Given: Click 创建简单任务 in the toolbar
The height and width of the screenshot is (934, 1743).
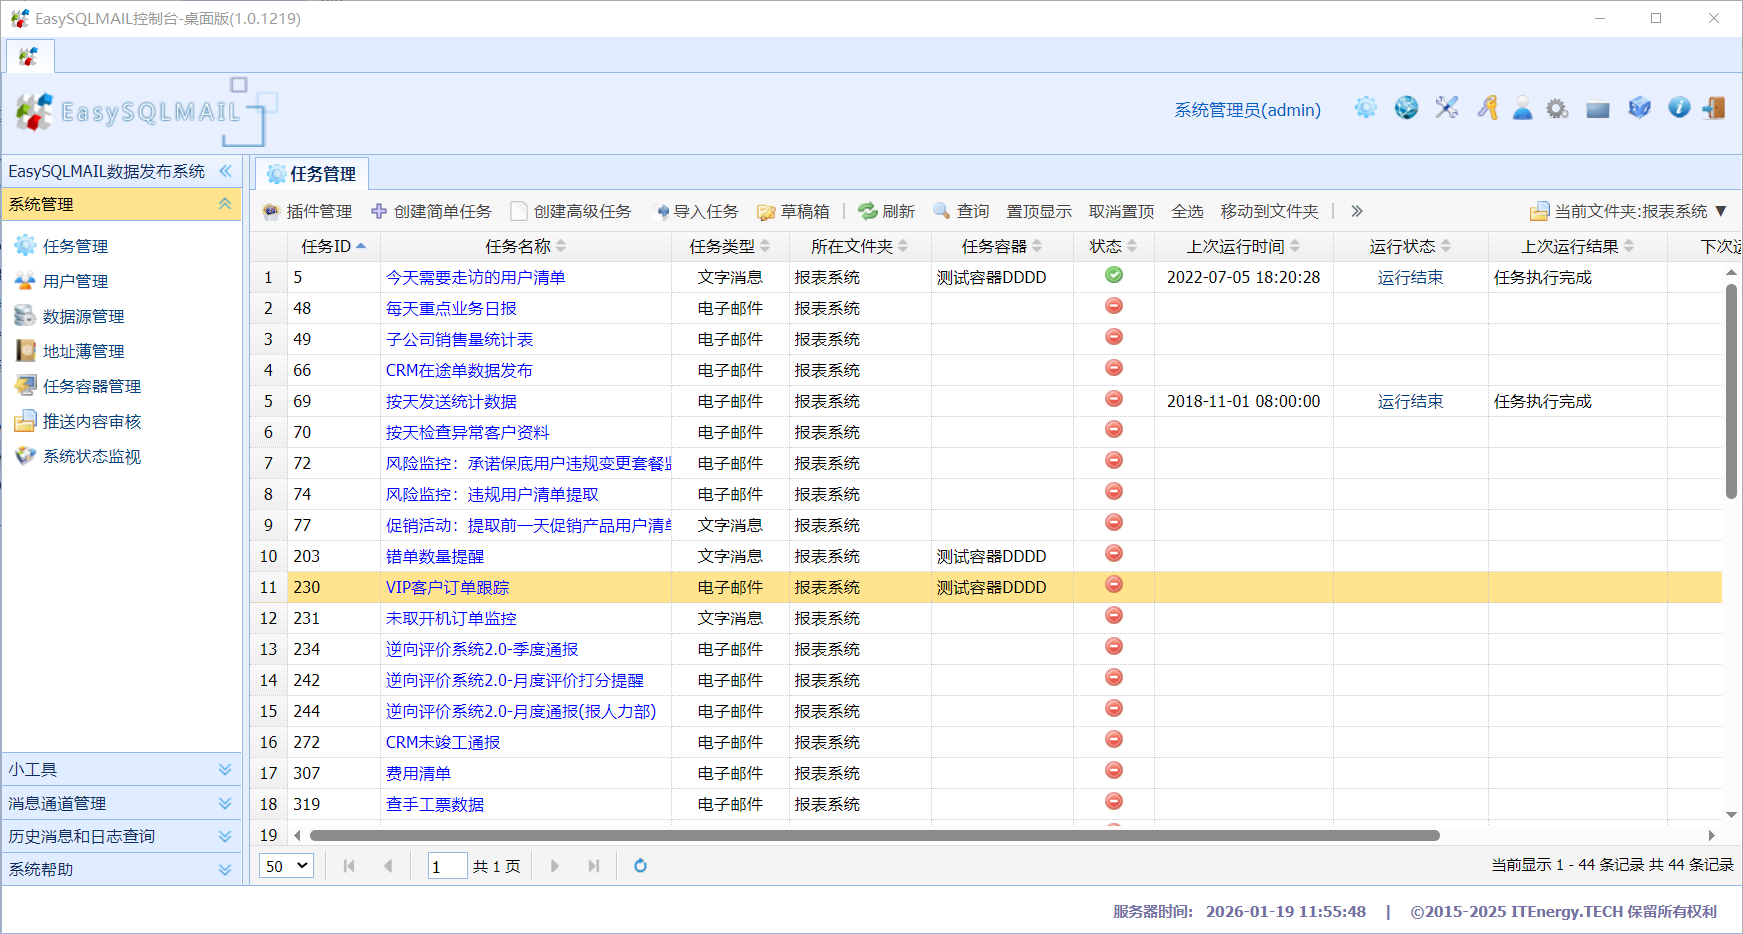Looking at the screenshot, I should (431, 211).
